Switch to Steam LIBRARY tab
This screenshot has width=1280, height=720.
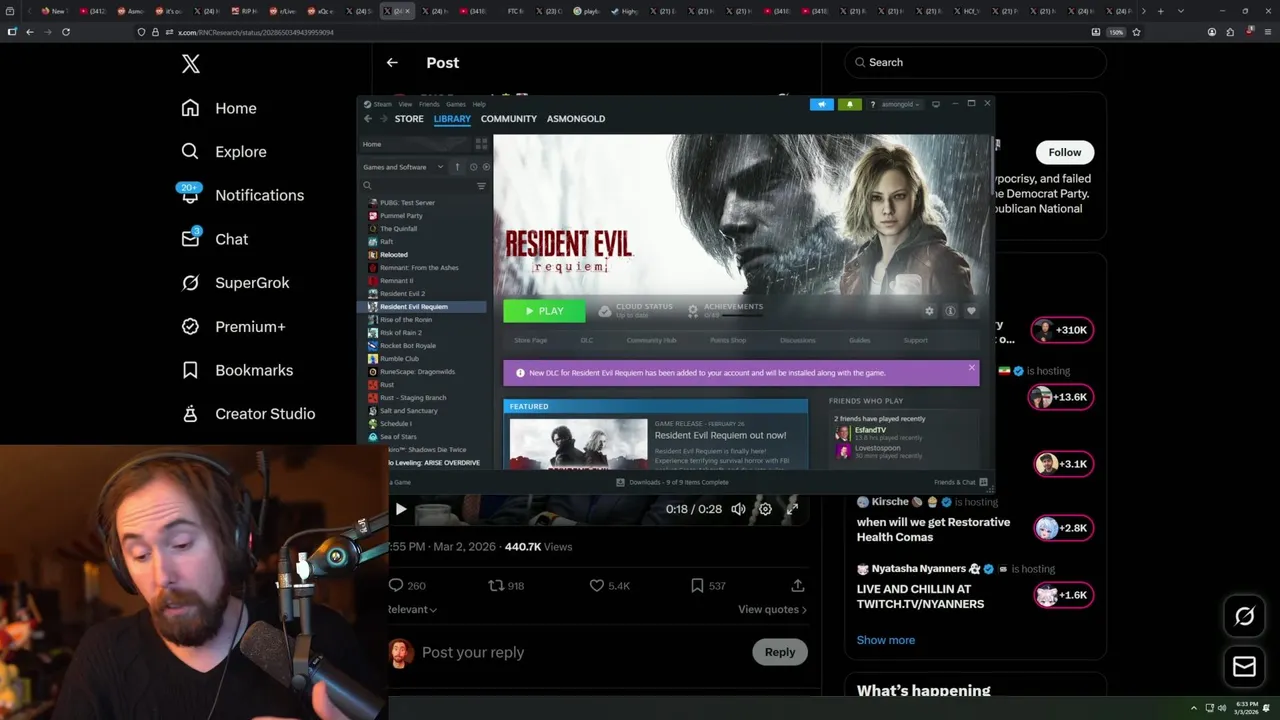click(x=452, y=119)
